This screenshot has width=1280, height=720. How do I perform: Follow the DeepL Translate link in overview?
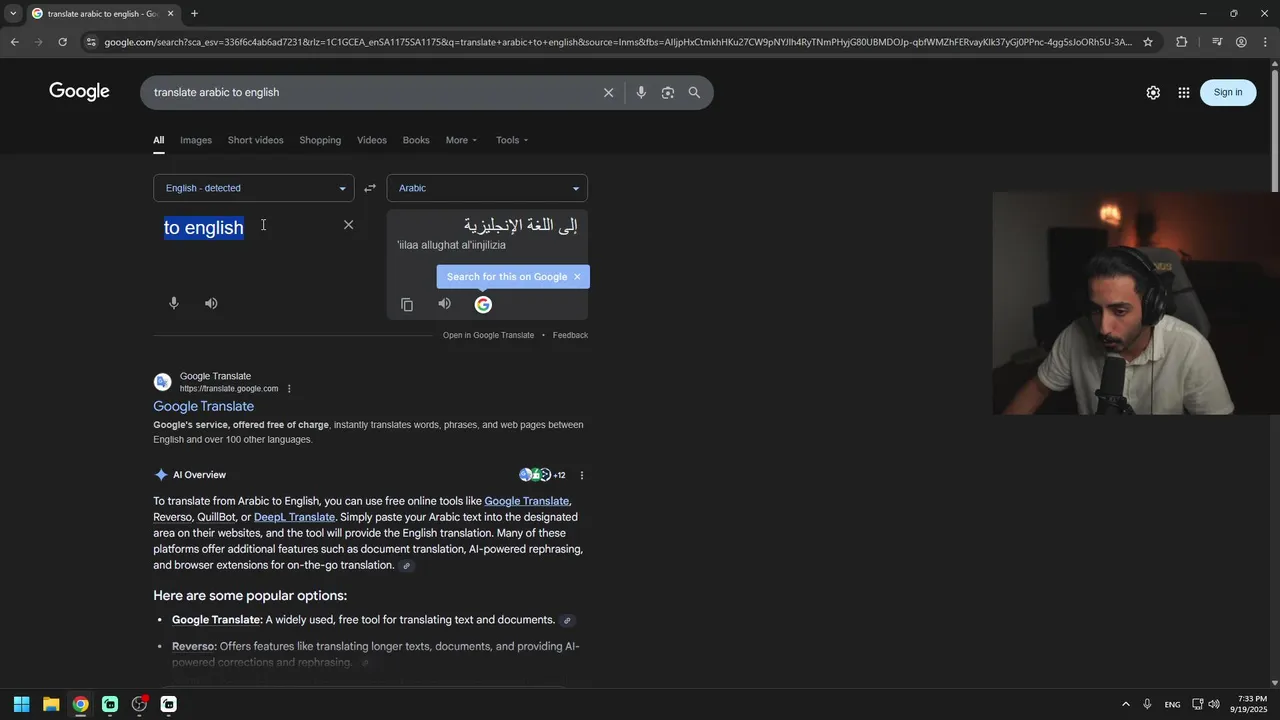coord(294,517)
